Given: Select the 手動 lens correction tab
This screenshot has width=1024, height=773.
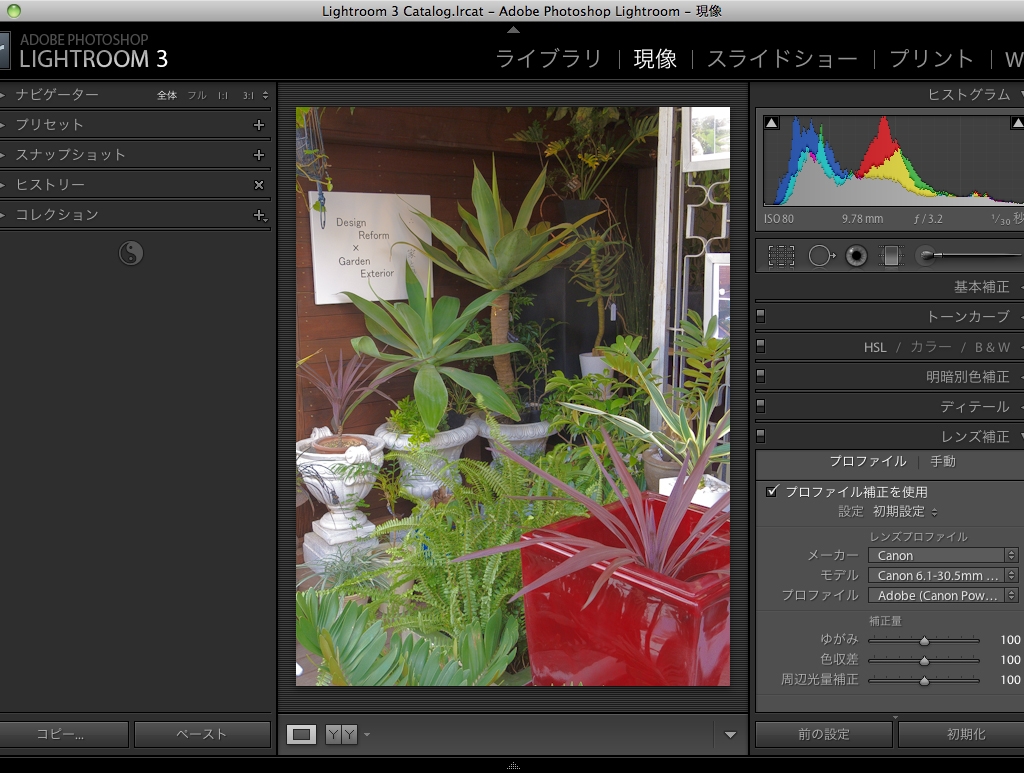Looking at the screenshot, I should [943, 462].
